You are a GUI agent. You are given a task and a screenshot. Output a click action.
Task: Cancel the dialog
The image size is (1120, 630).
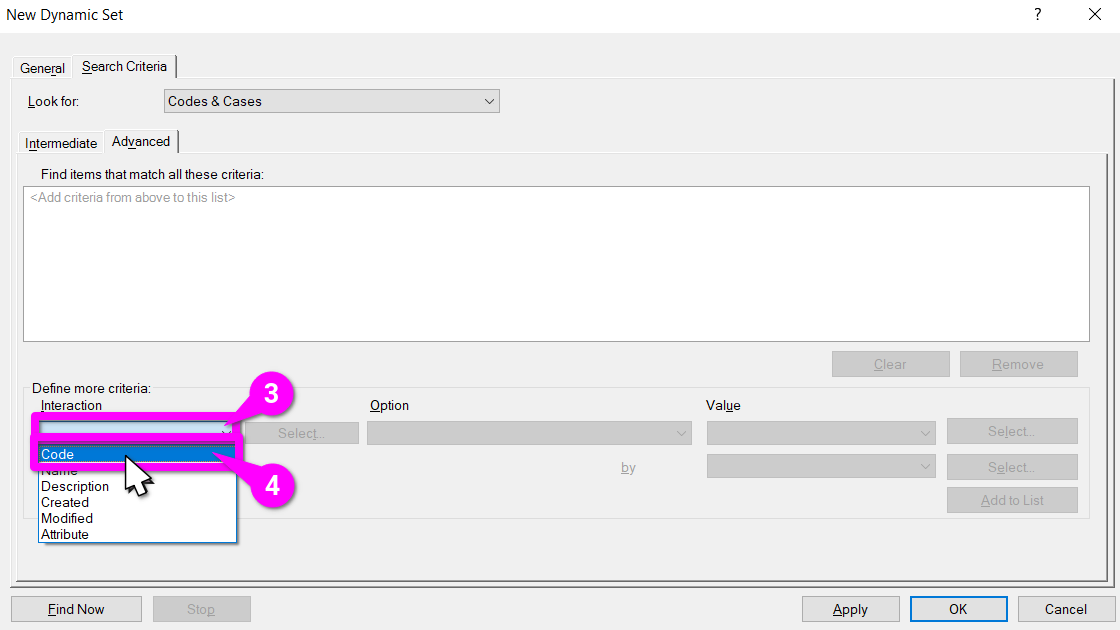(1065, 609)
